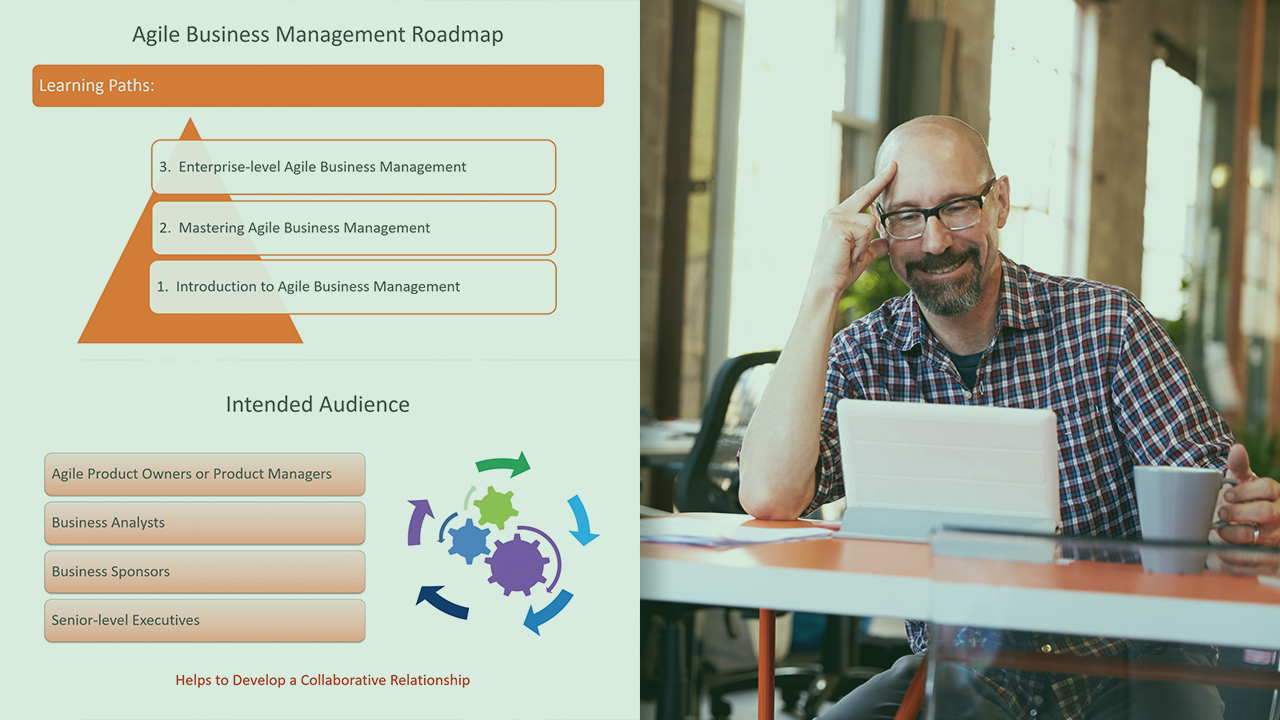The width and height of the screenshot is (1280, 720).
Task: Click the orange Learning Paths banner
Action: 318,86
